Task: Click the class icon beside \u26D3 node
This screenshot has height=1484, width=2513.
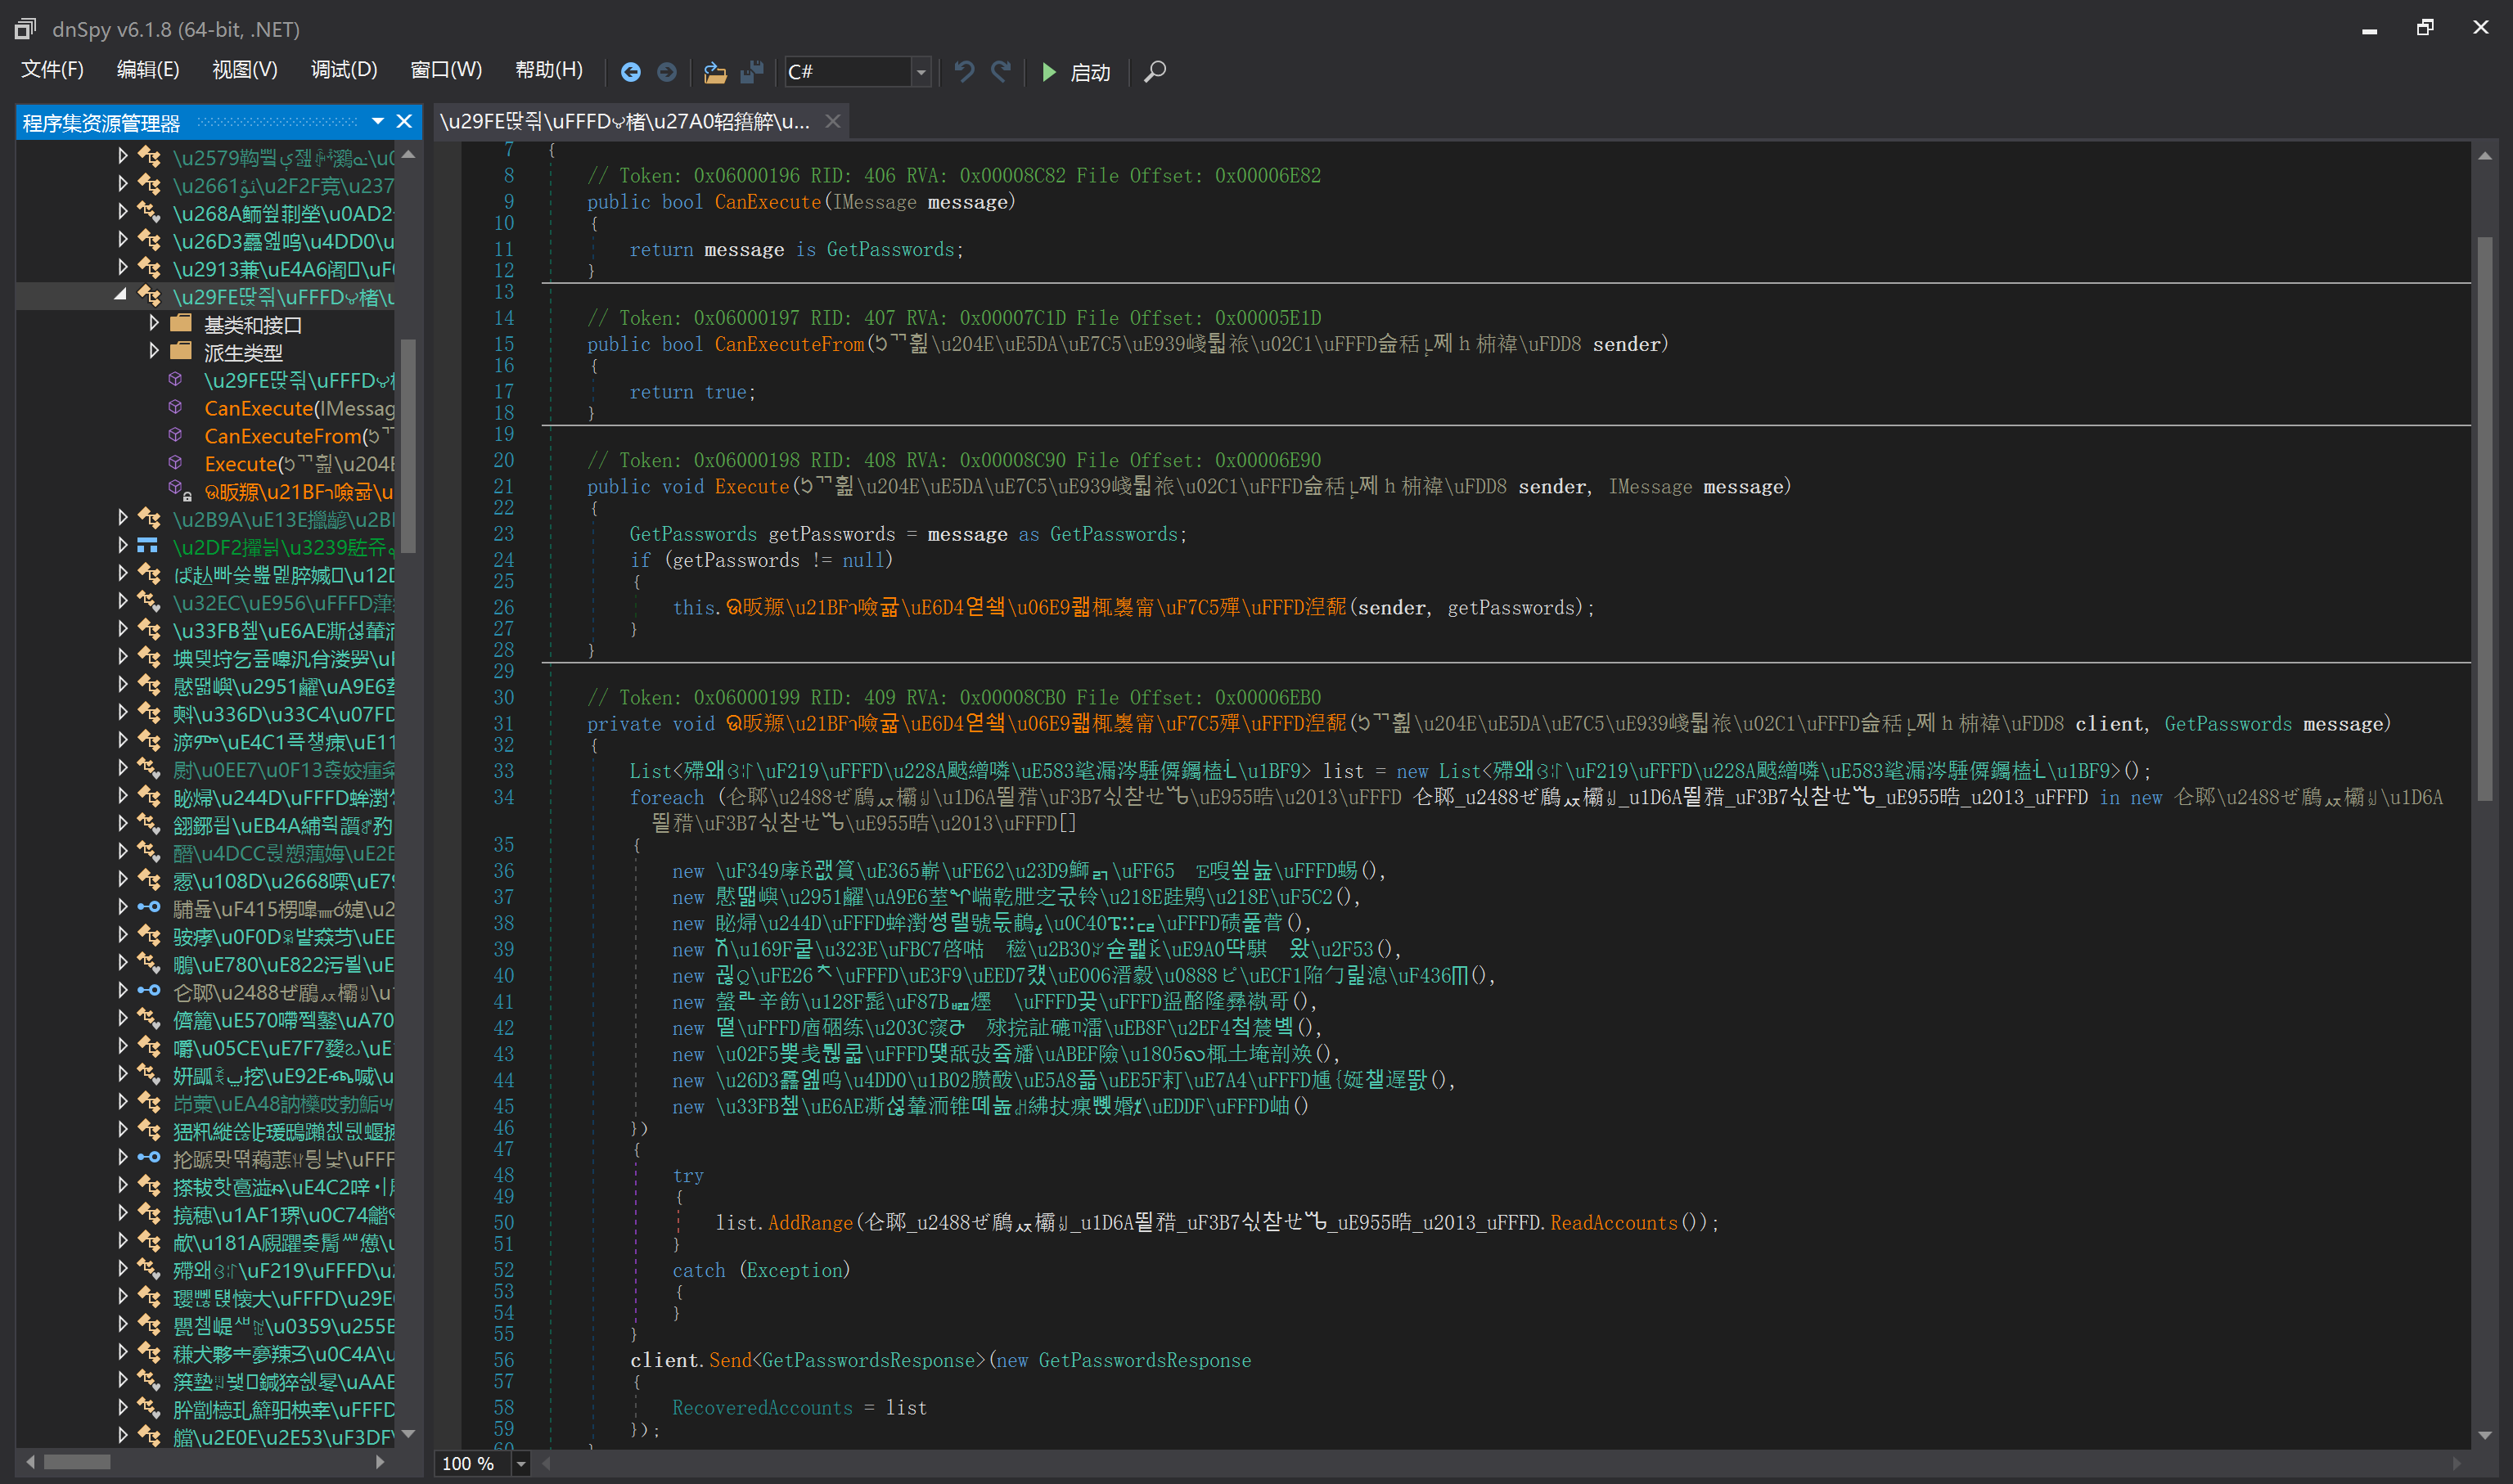Action: (149, 240)
